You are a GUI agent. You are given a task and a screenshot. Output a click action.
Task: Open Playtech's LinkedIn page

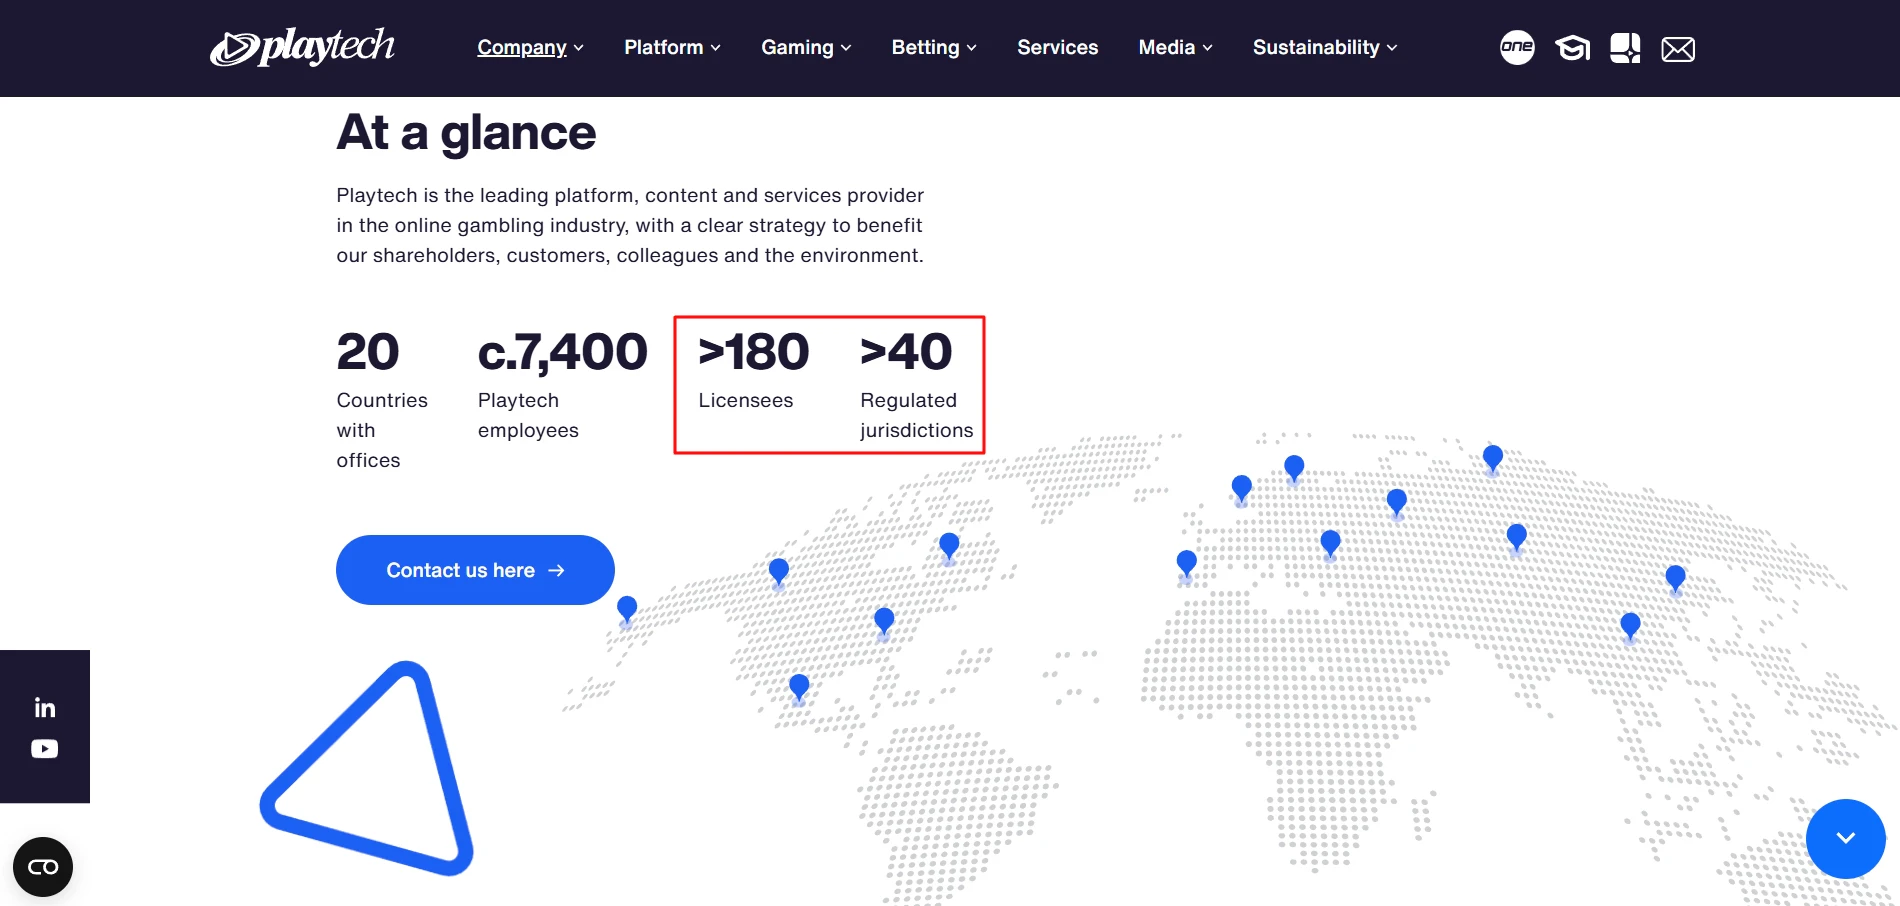45,708
